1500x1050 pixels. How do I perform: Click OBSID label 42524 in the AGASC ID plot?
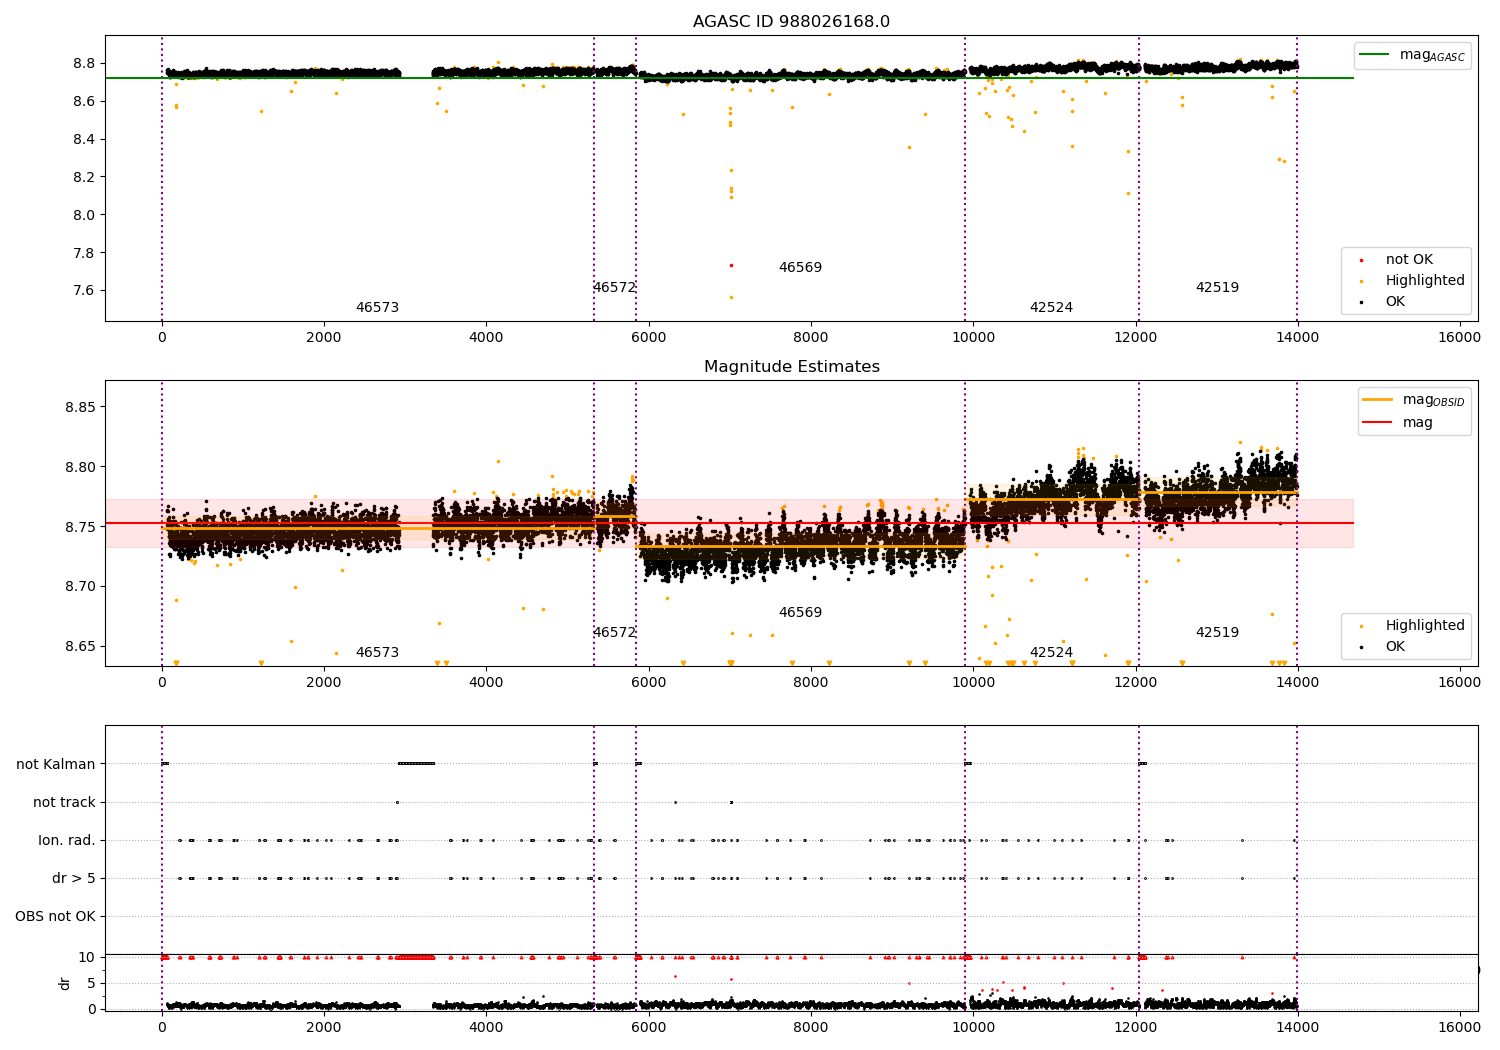pos(1051,308)
